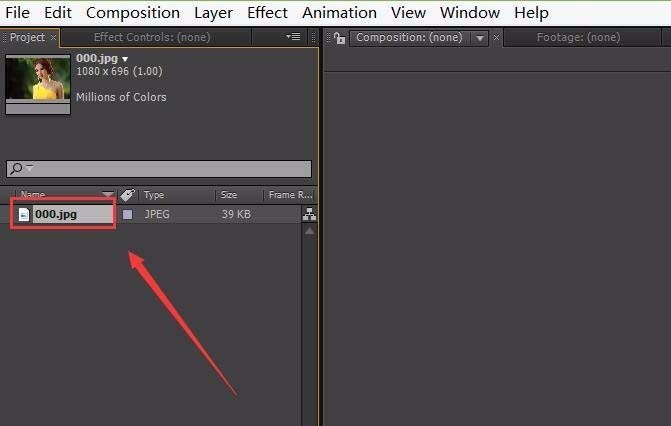Image resolution: width=671 pixels, height=426 pixels.
Task: Close the Project panel tab
Action: tap(53, 38)
